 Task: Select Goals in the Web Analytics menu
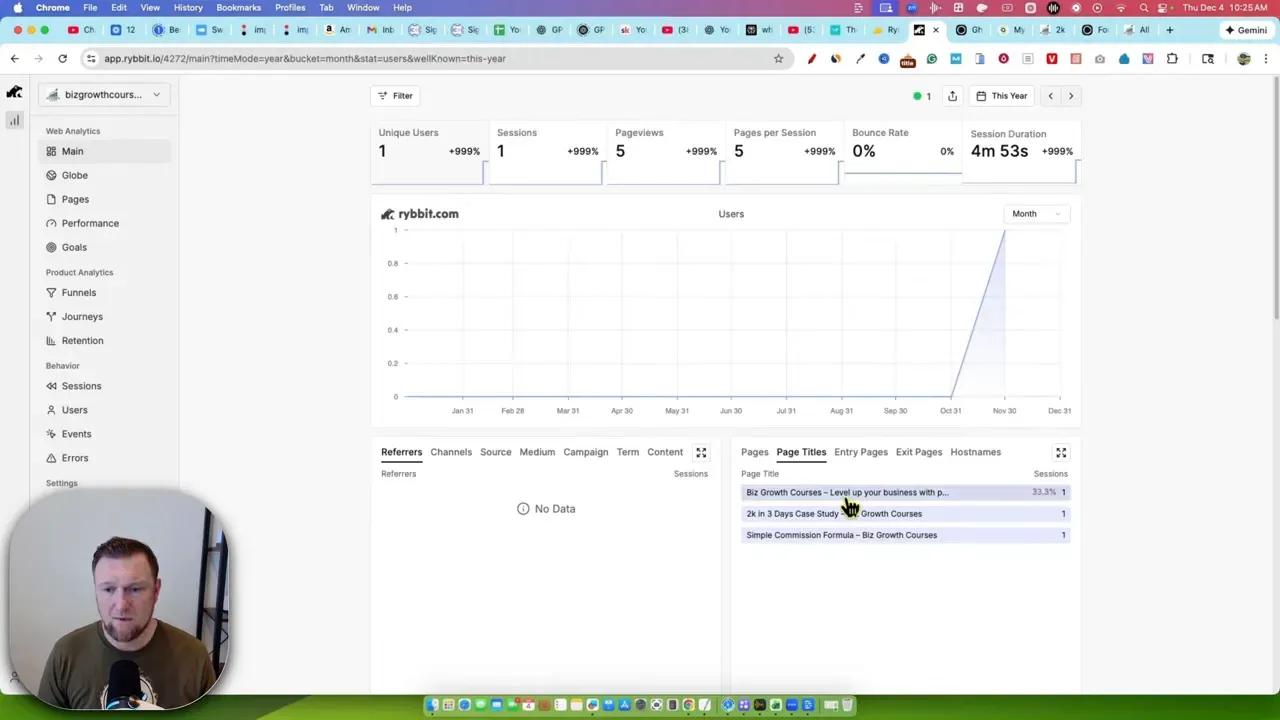pyautogui.click(x=73, y=247)
